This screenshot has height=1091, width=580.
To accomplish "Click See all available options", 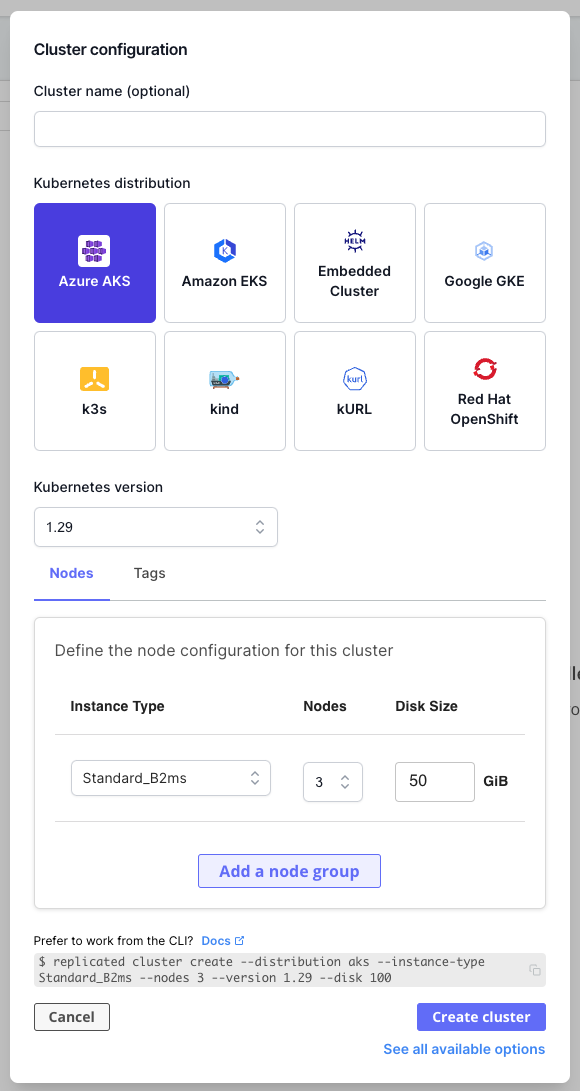I will pyautogui.click(x=464, y=1049).
